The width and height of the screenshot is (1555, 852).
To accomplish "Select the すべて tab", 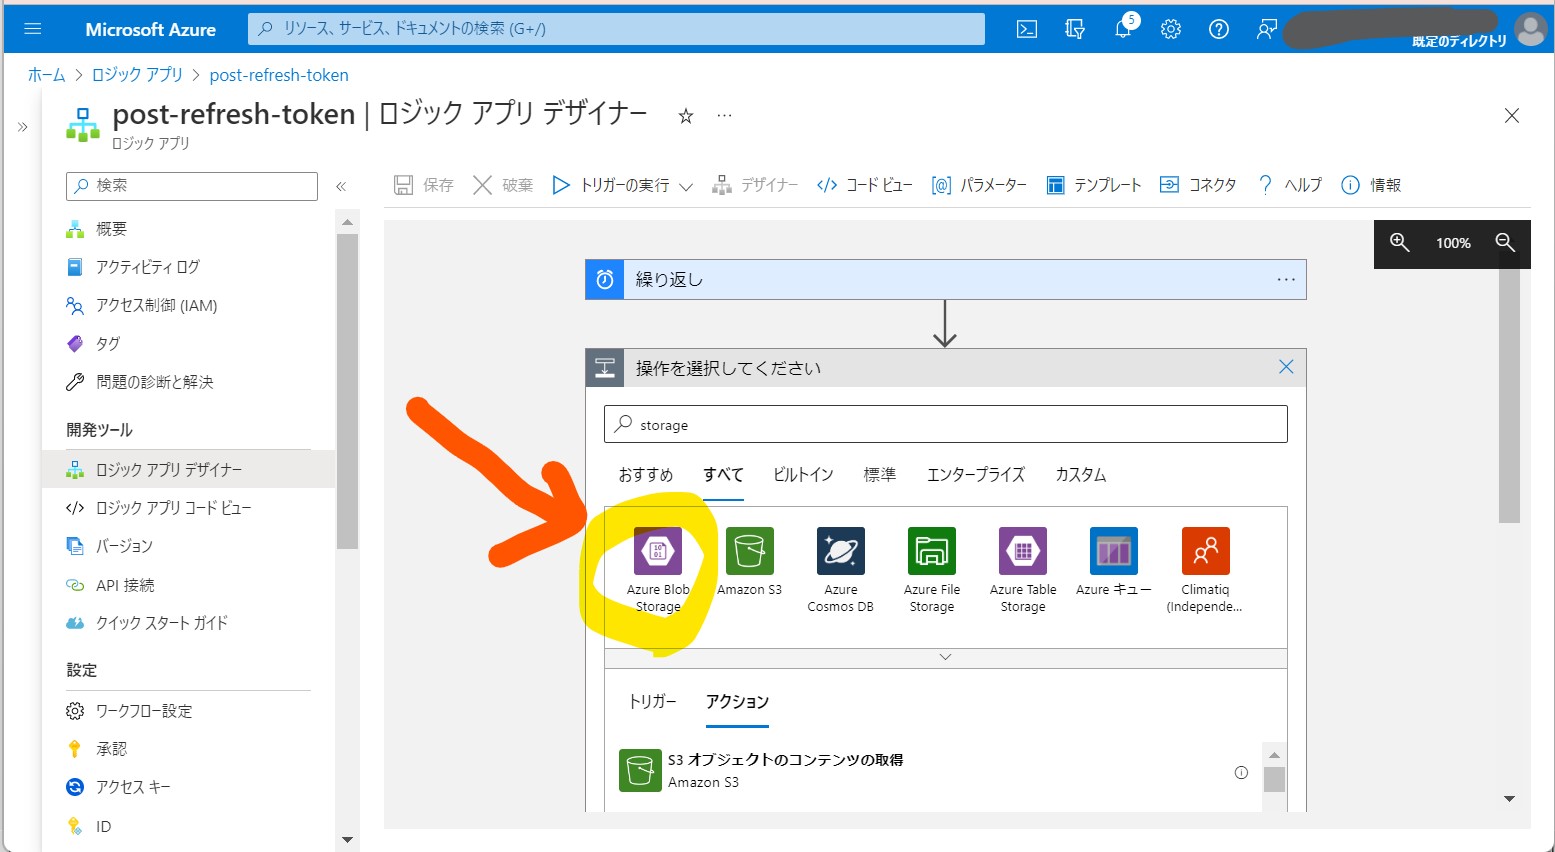I will tap(723, 475).
